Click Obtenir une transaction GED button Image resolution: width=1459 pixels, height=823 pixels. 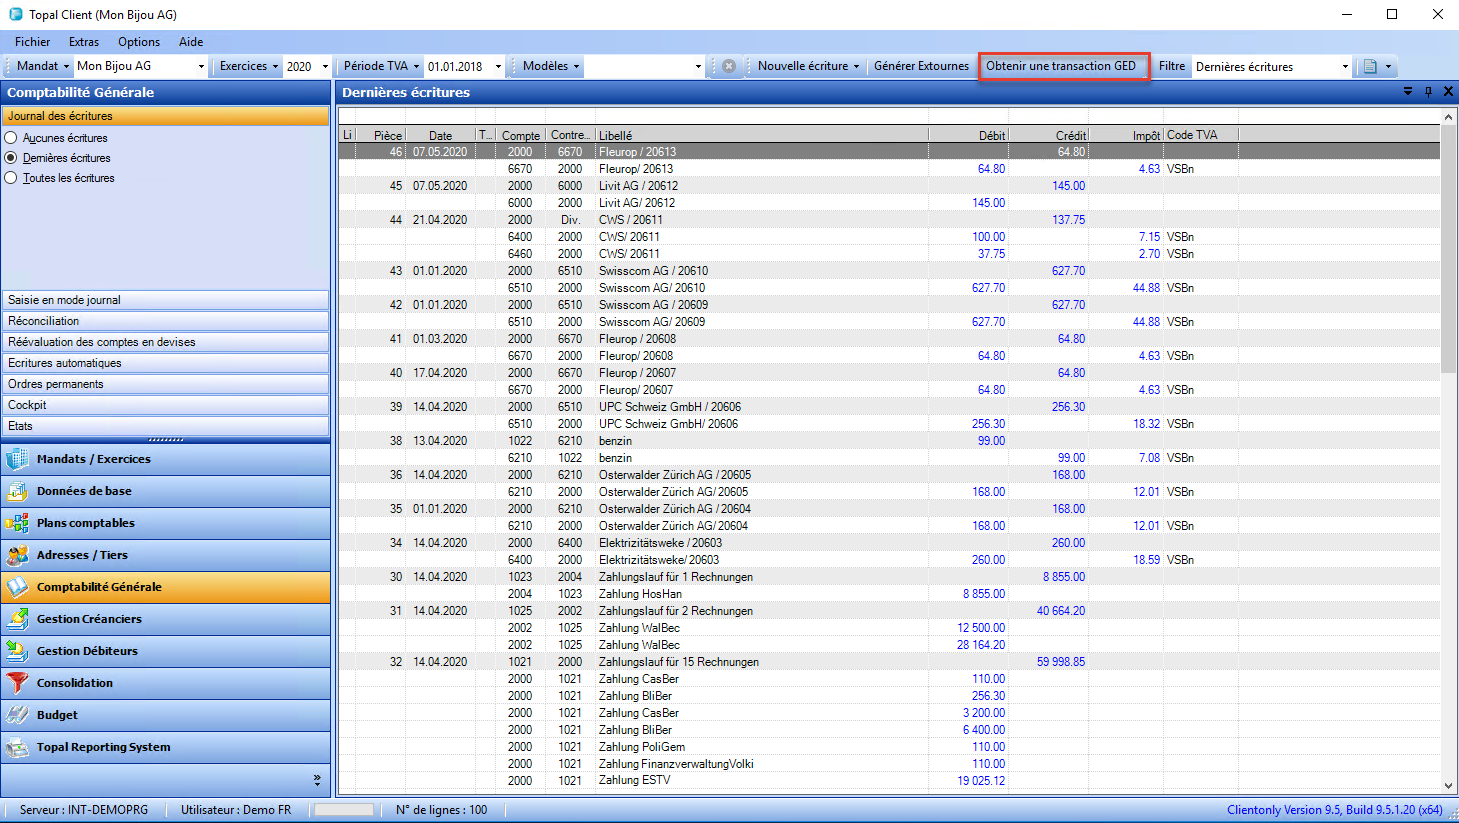click(x=1063, y=66)
